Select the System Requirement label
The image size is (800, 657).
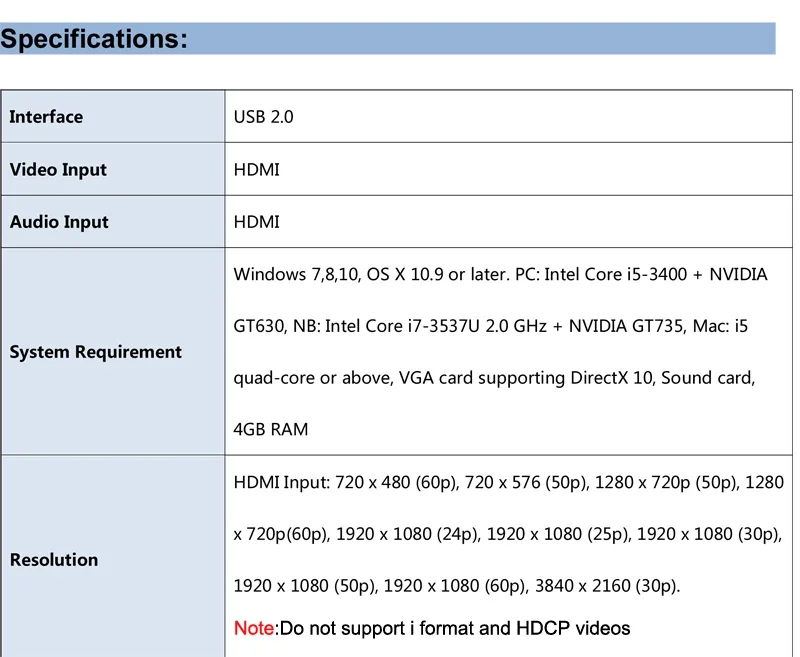point(95,352)
